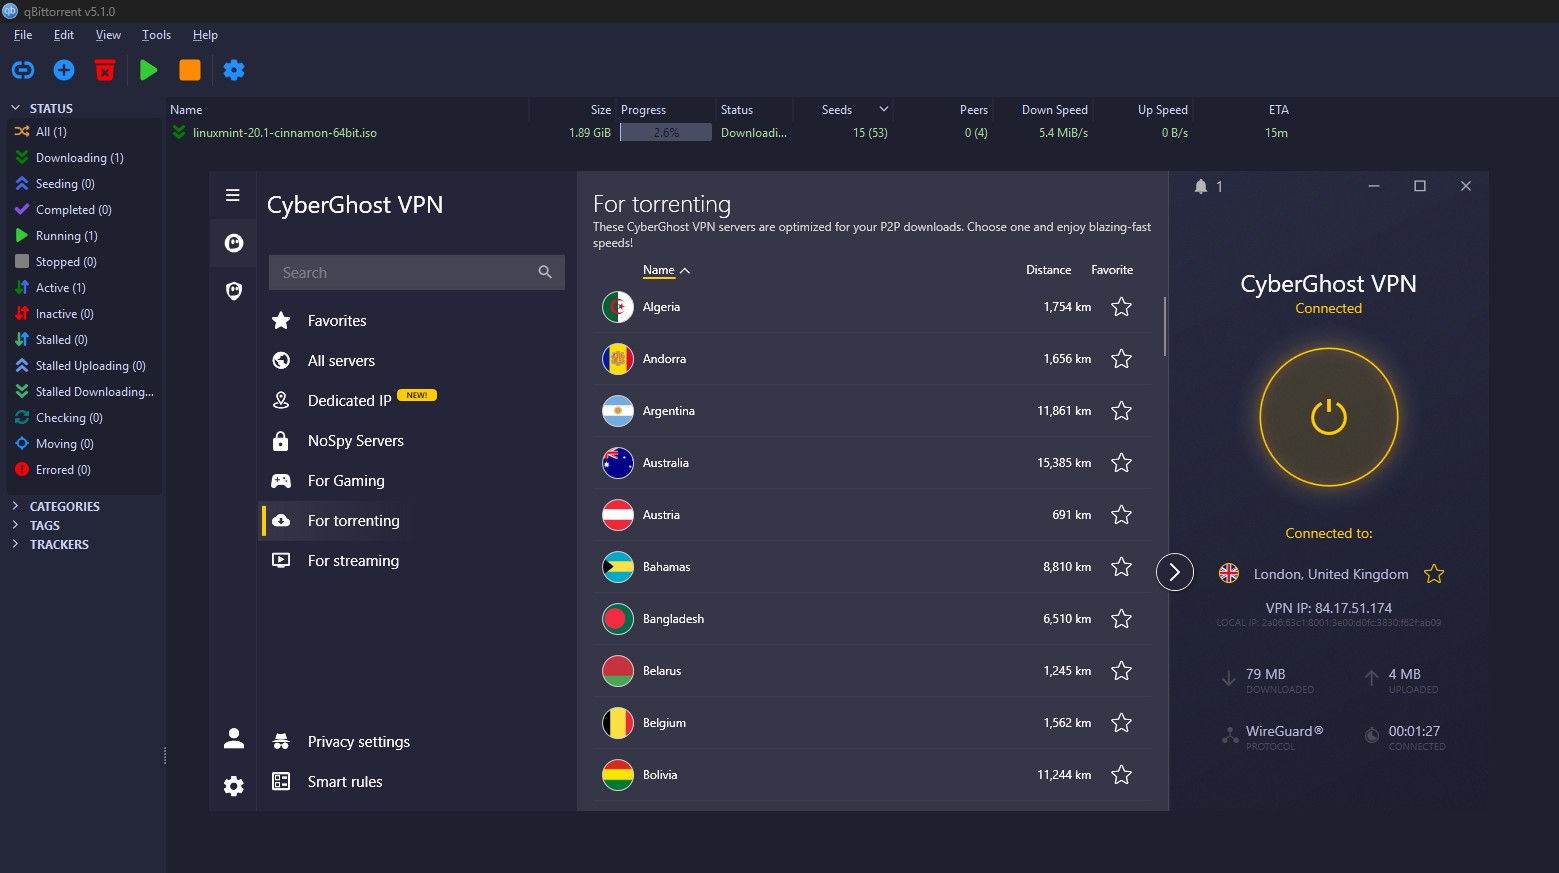Click the Add torrent file plus icon
1559x873 pixels.
64,70
